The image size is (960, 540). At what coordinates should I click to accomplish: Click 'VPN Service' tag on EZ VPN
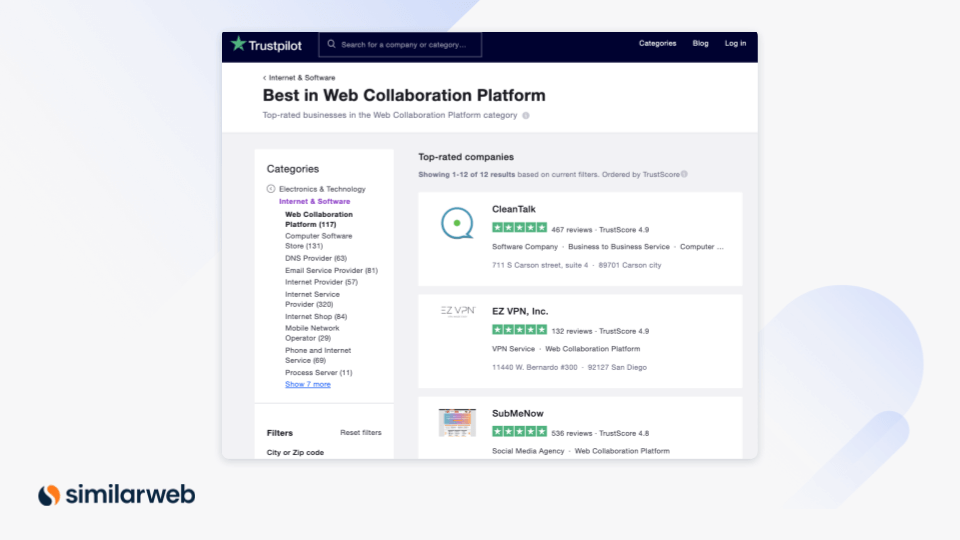(513, 349)
